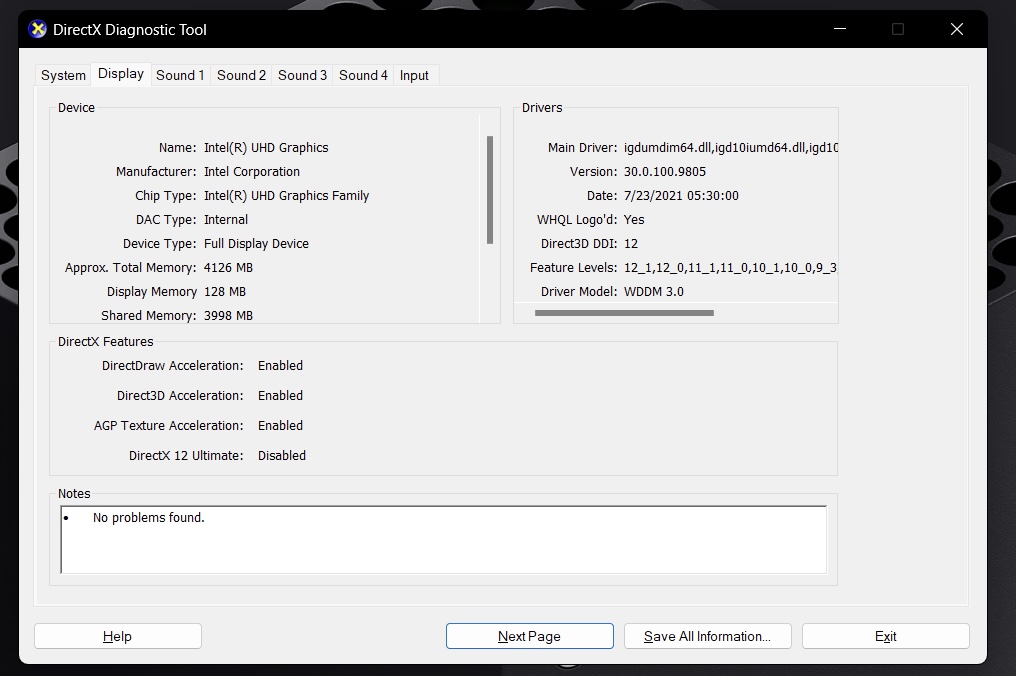Click the Next Page button
Image resolution: width=1016 pixels, height=676 pixels.
[529, 636]
